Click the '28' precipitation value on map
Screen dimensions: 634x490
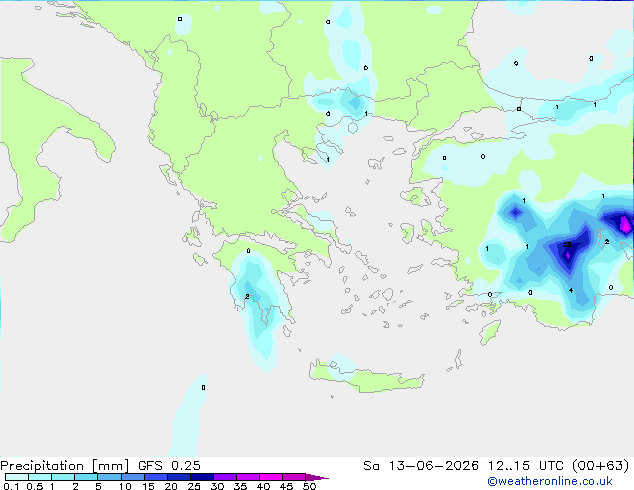tap(567, 245)
